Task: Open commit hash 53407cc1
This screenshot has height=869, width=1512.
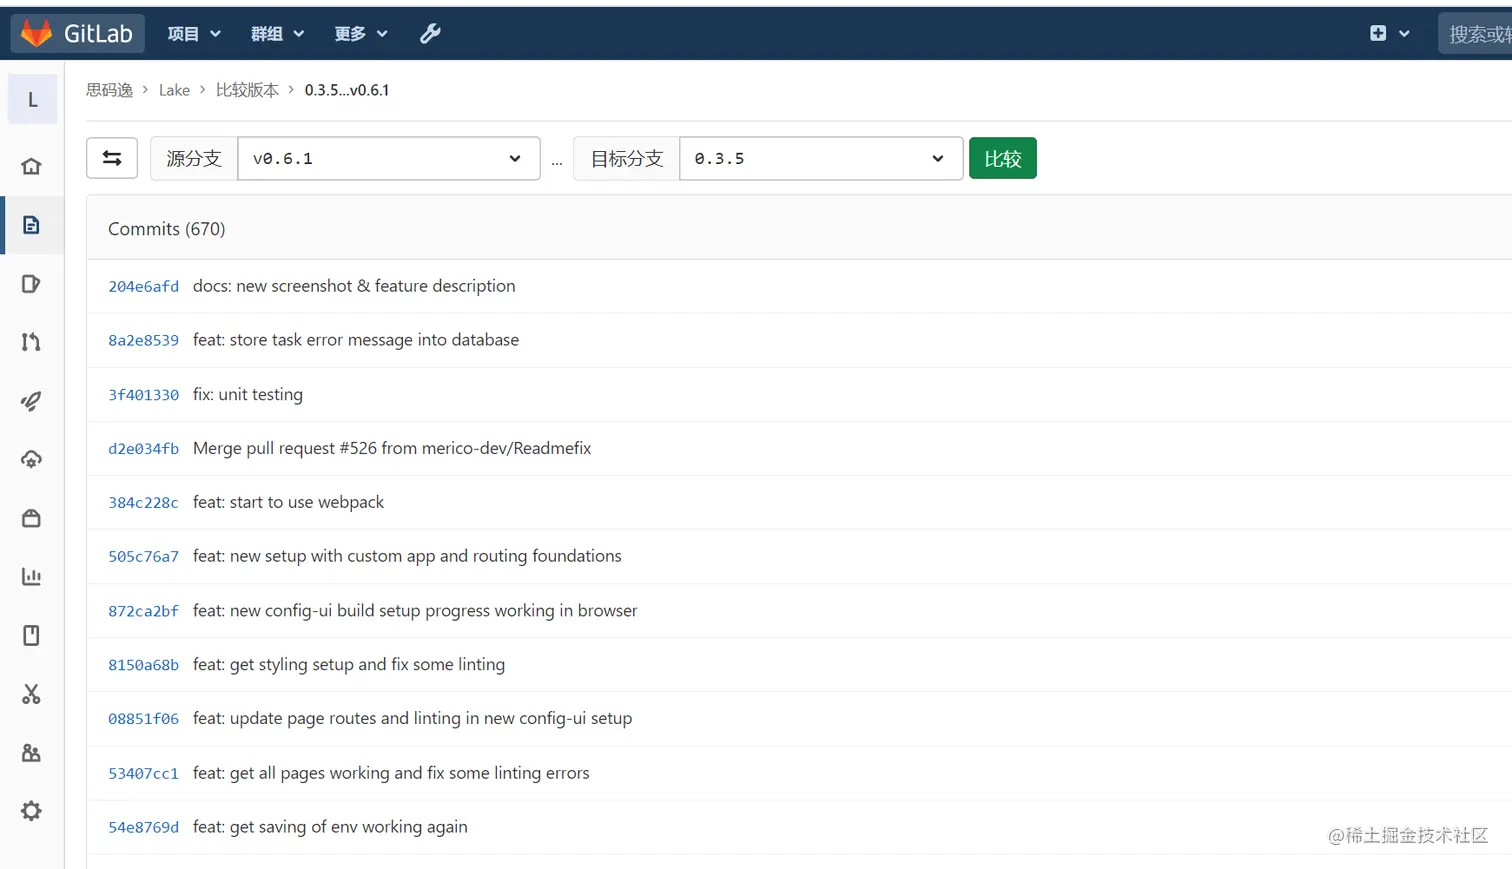Action: pos(144,774)
